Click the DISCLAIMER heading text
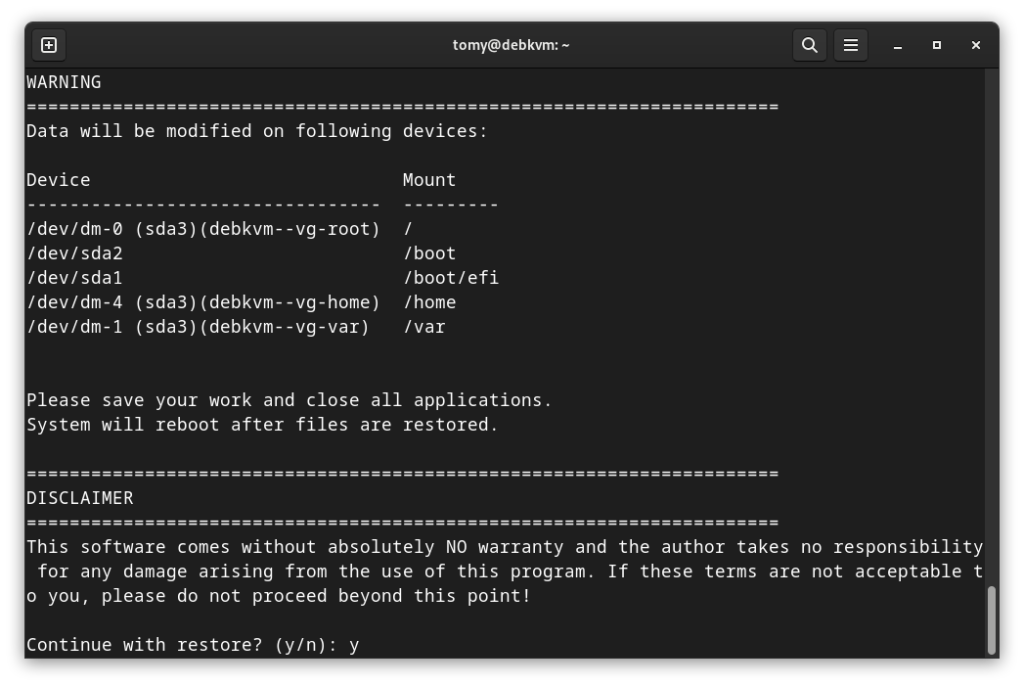1024x686 pixels. coord(80,498)
